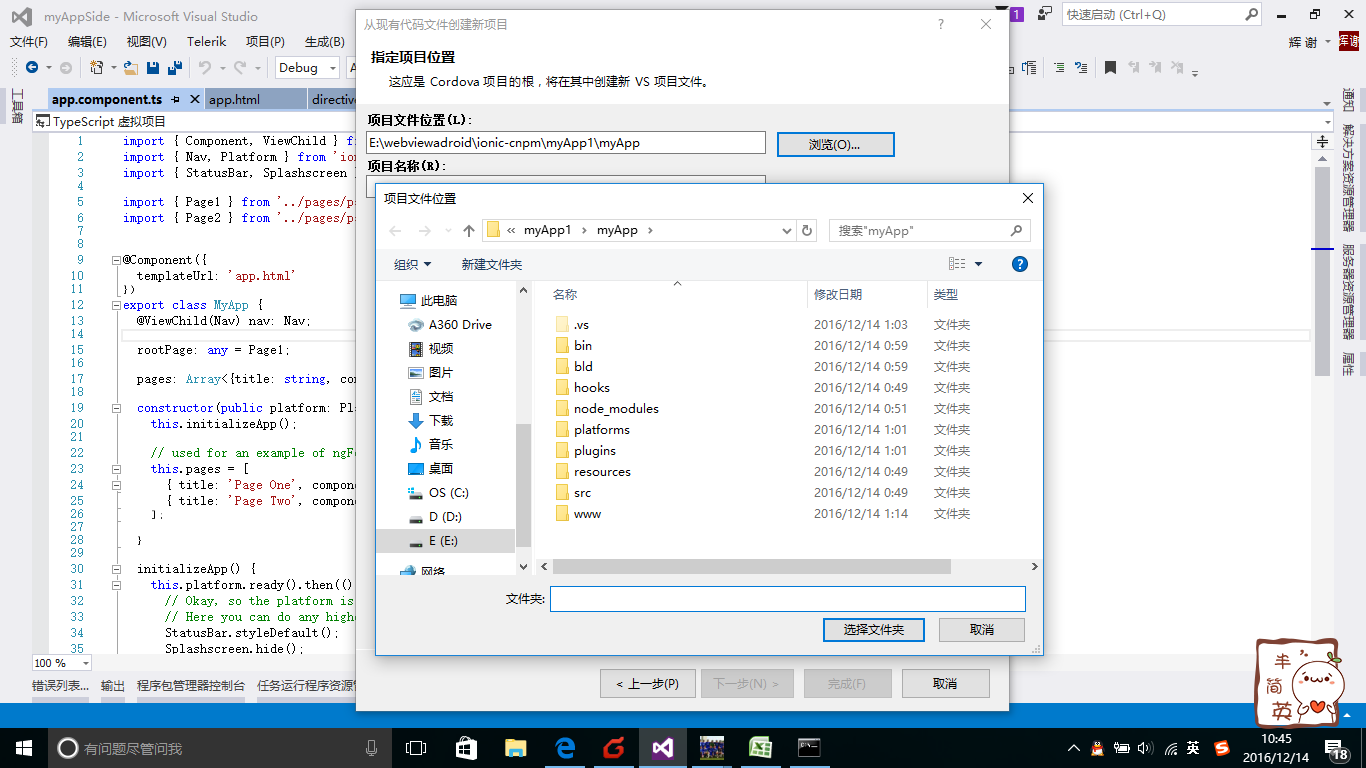Click 新建文件夹 in the folder dialog
1366x768 pixels.
pos(492,264)
